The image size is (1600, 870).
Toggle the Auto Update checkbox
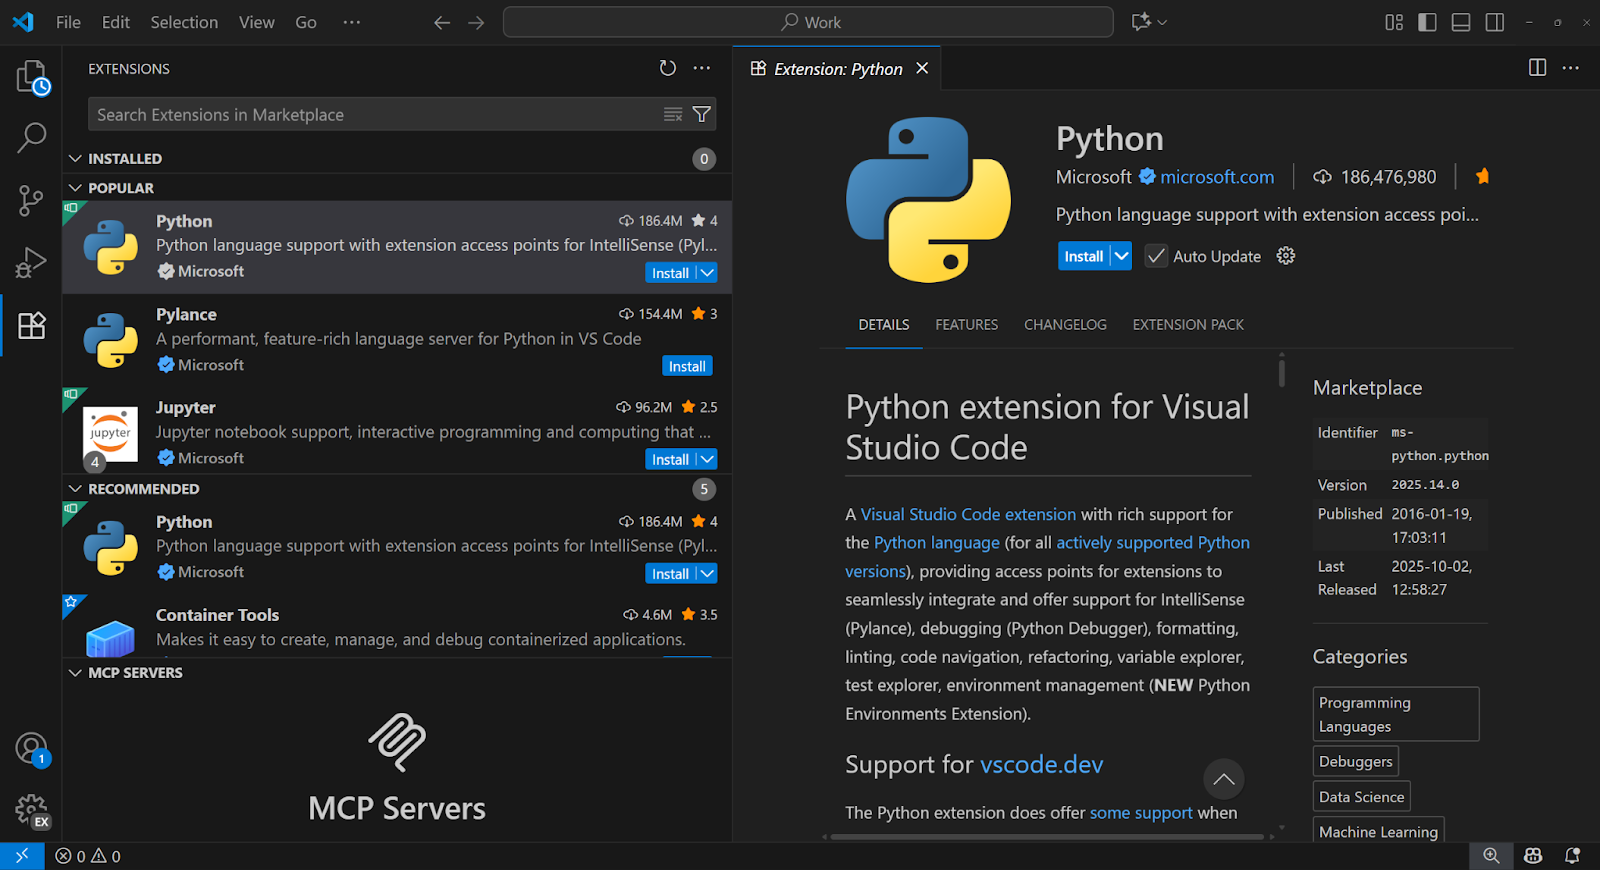(x=1156, y=256)
